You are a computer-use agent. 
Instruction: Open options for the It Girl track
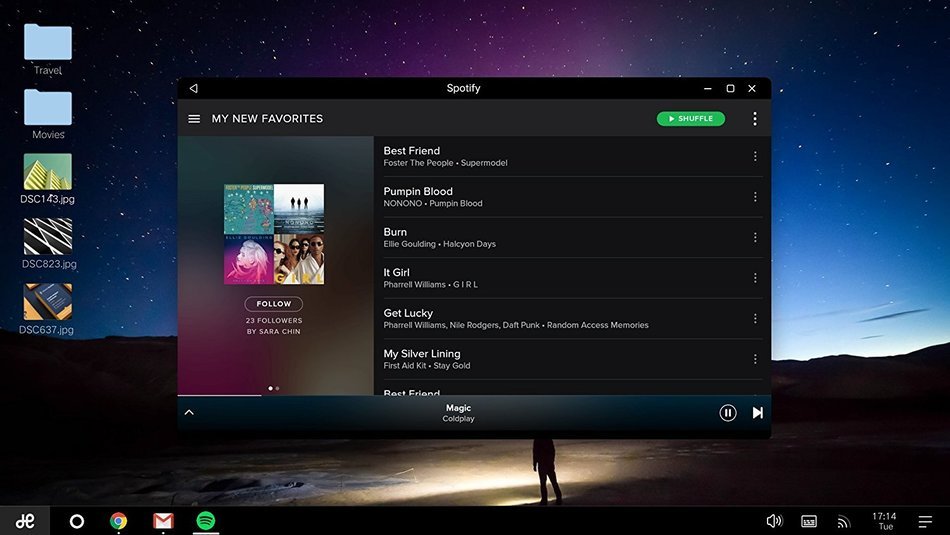click(x=755, y=278)
